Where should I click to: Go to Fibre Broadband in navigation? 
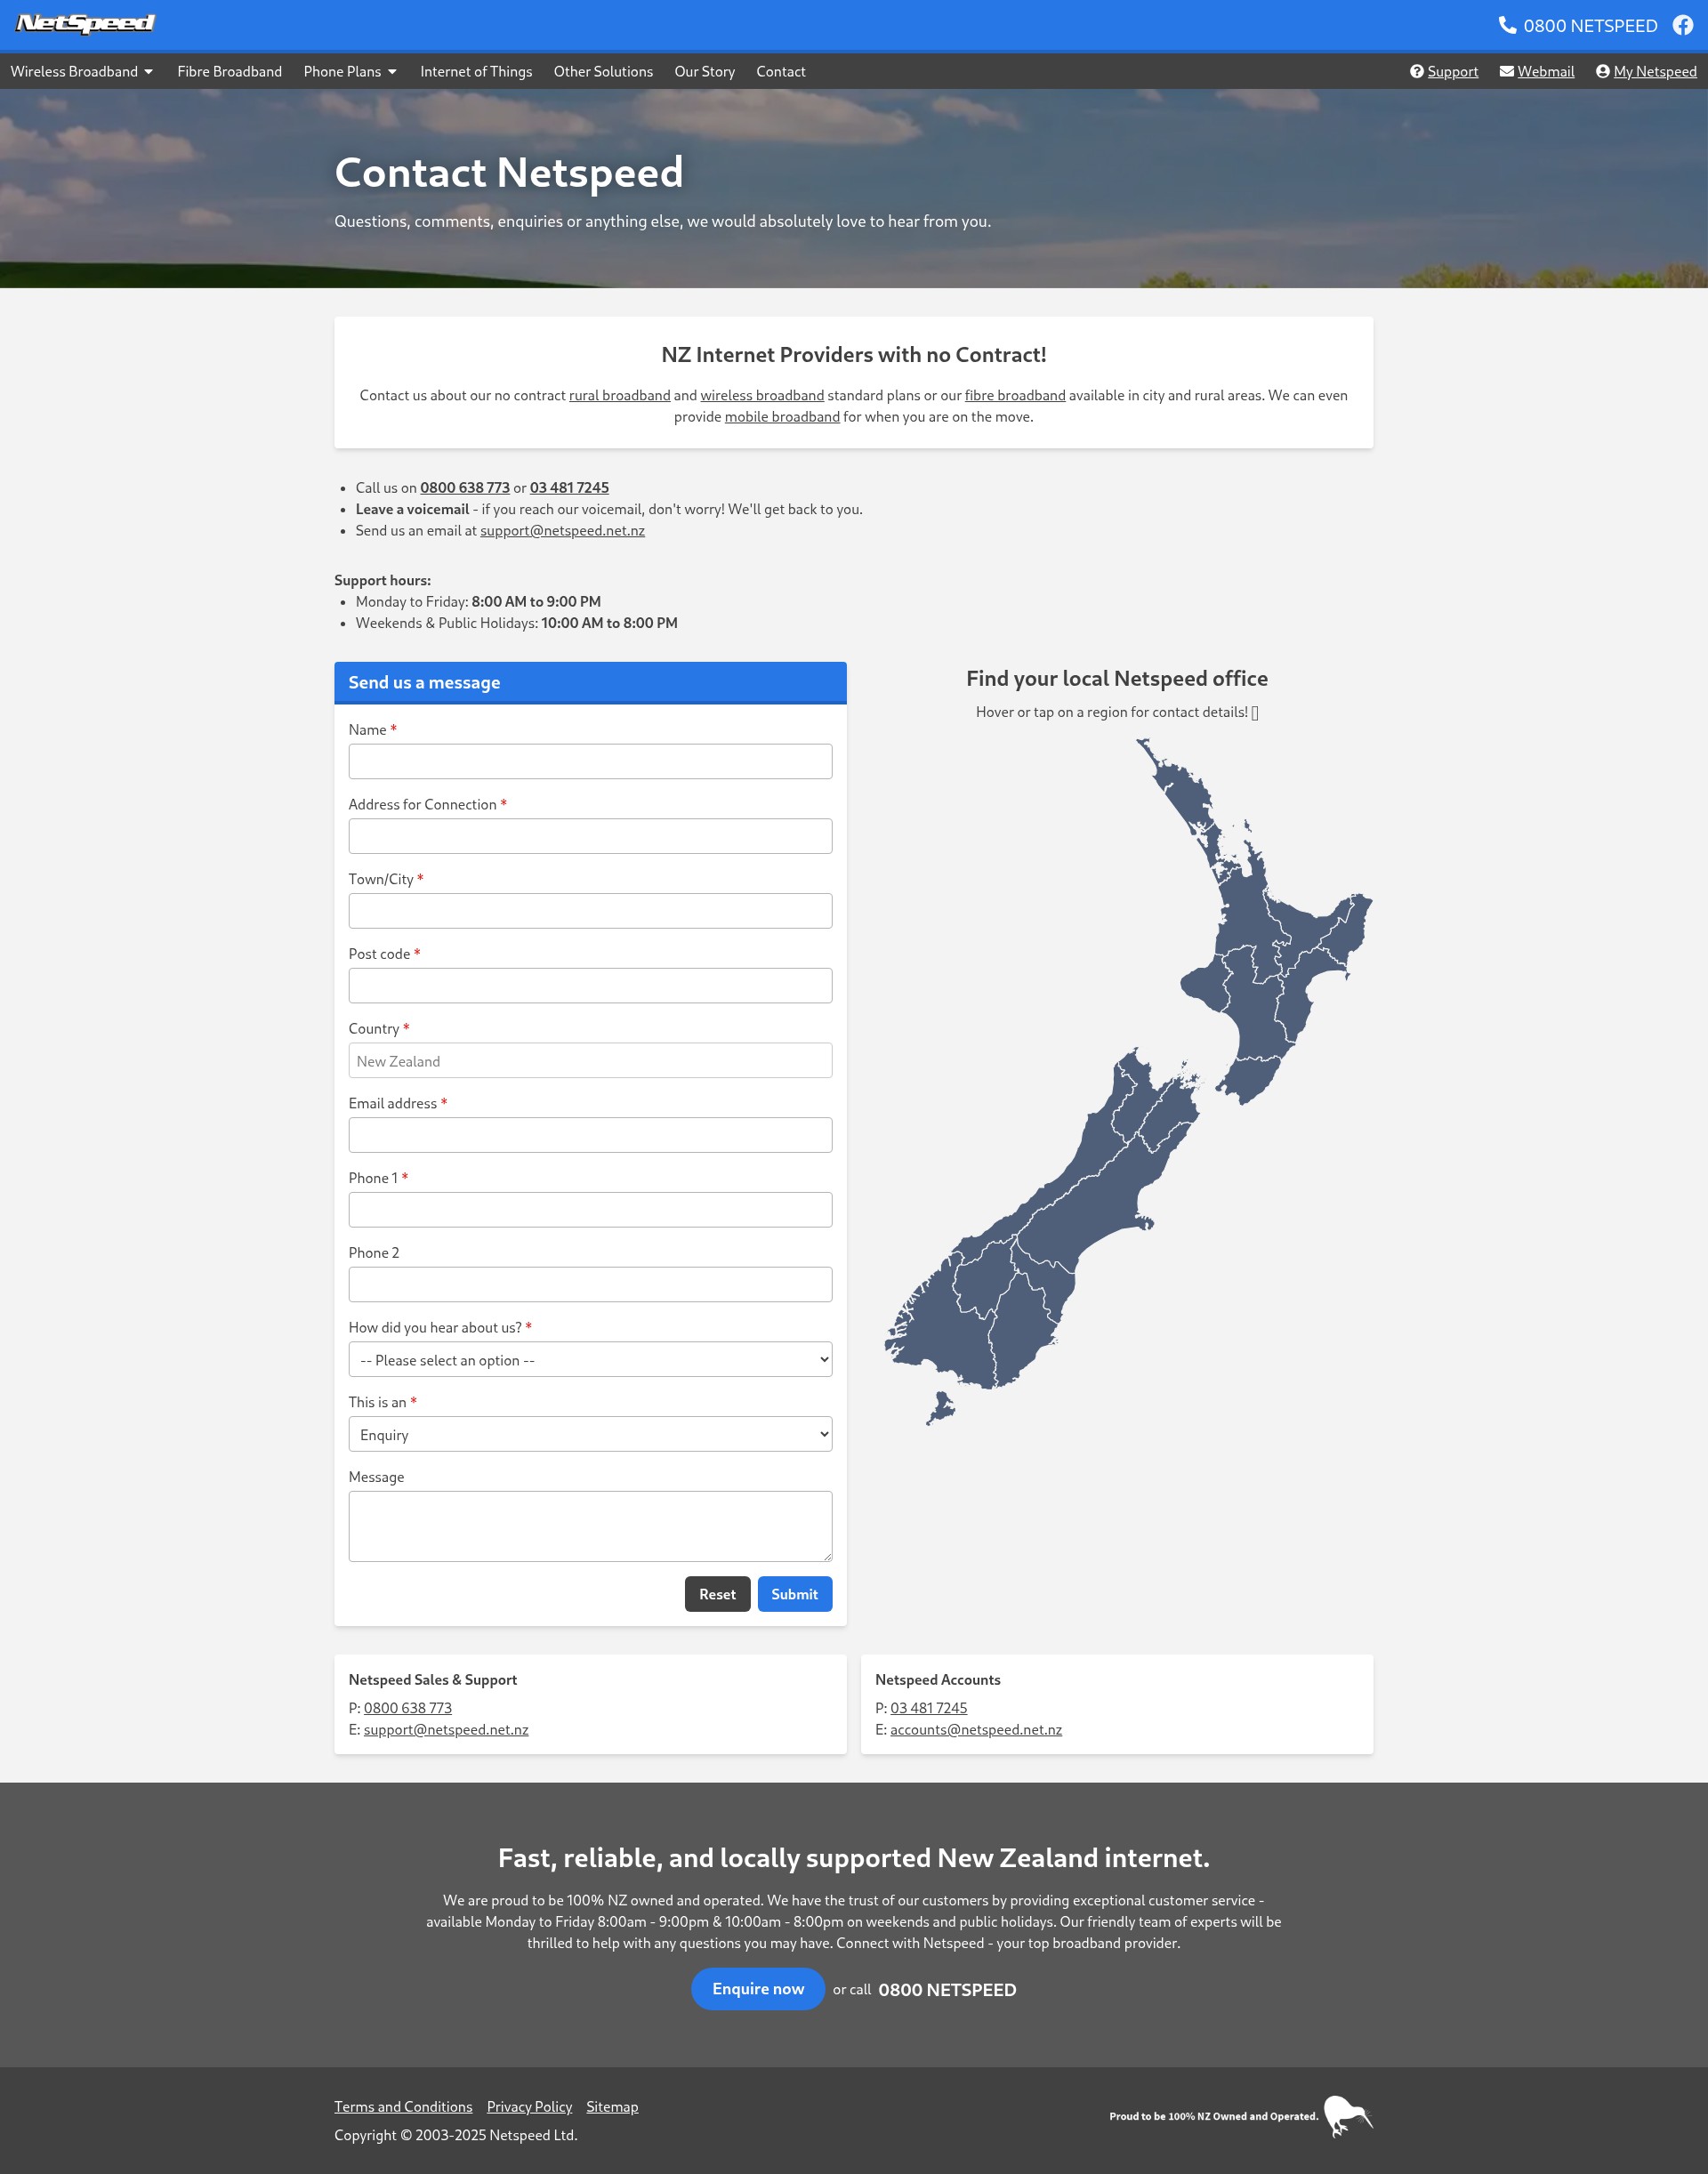pos(229,71)
